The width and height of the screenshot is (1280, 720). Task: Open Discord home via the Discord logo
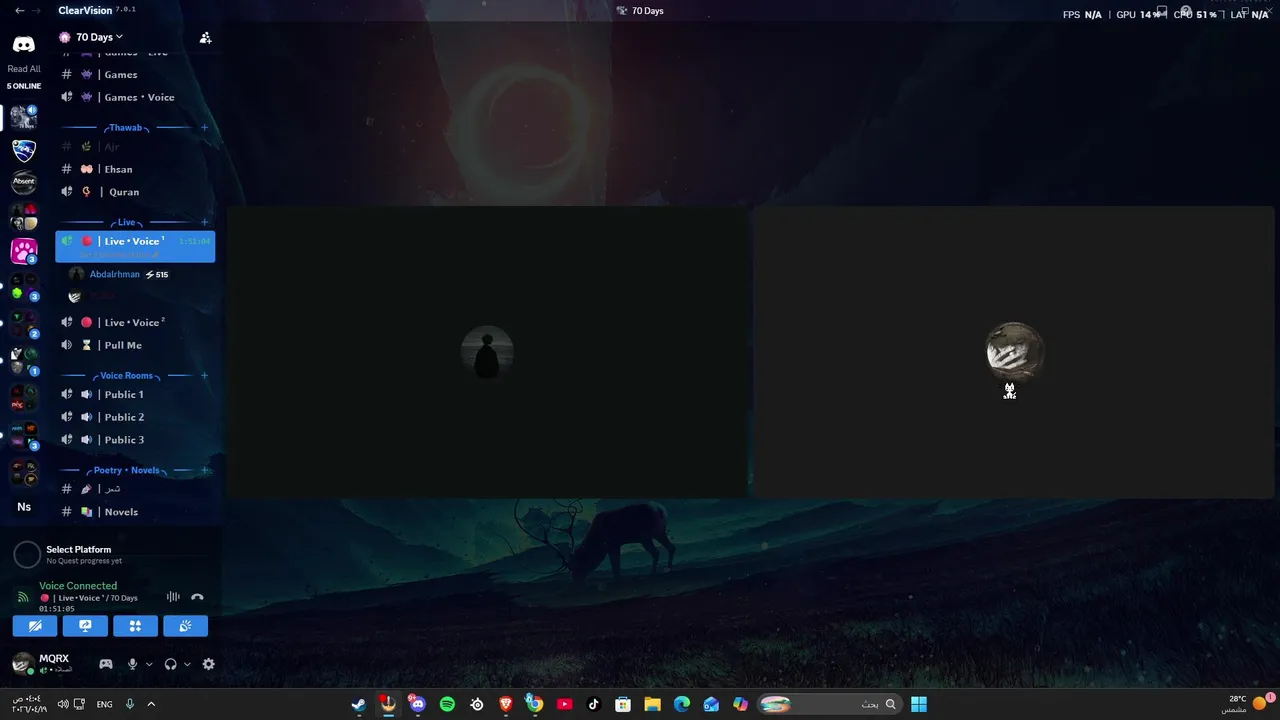(24, 44)
